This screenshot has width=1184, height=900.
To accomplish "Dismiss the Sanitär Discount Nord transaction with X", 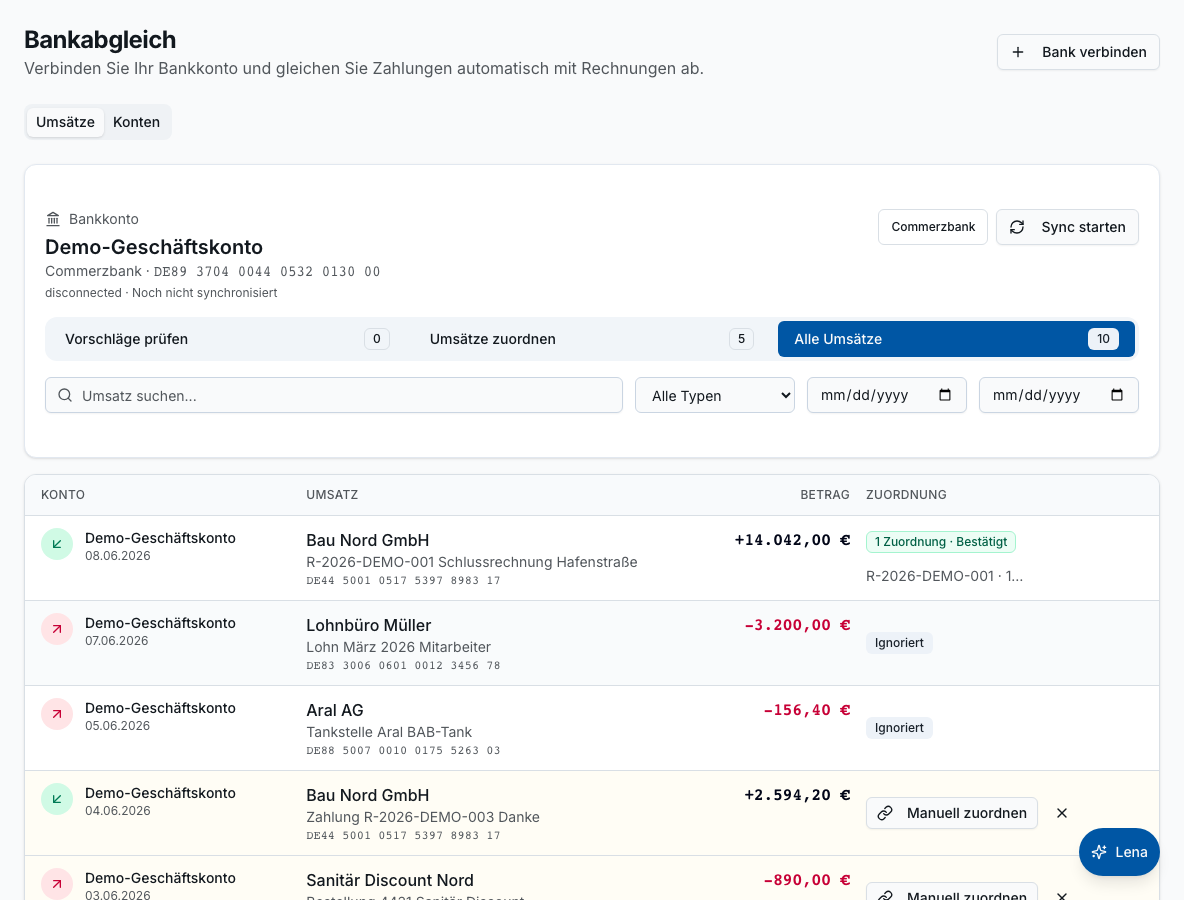I will click(x=1062, y=895).
